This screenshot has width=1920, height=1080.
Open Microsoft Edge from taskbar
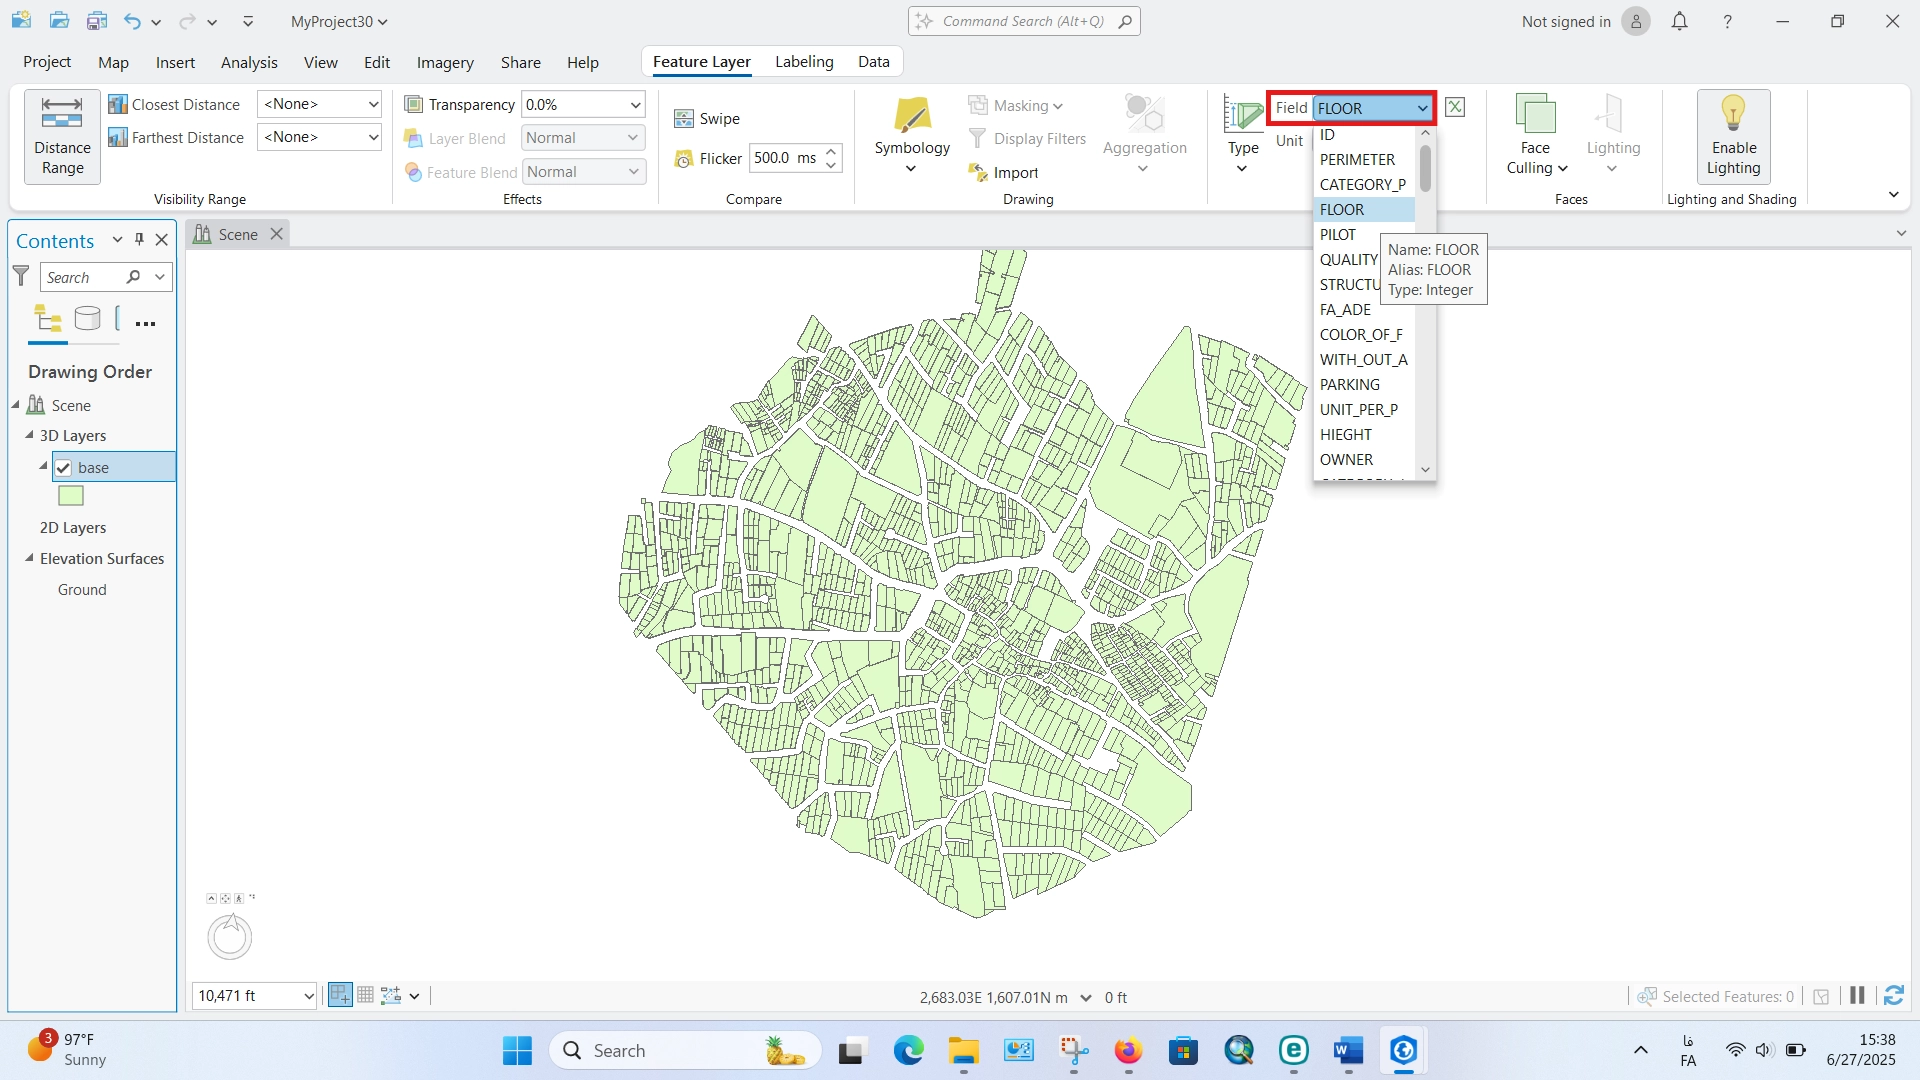[x=908, y=1050]
